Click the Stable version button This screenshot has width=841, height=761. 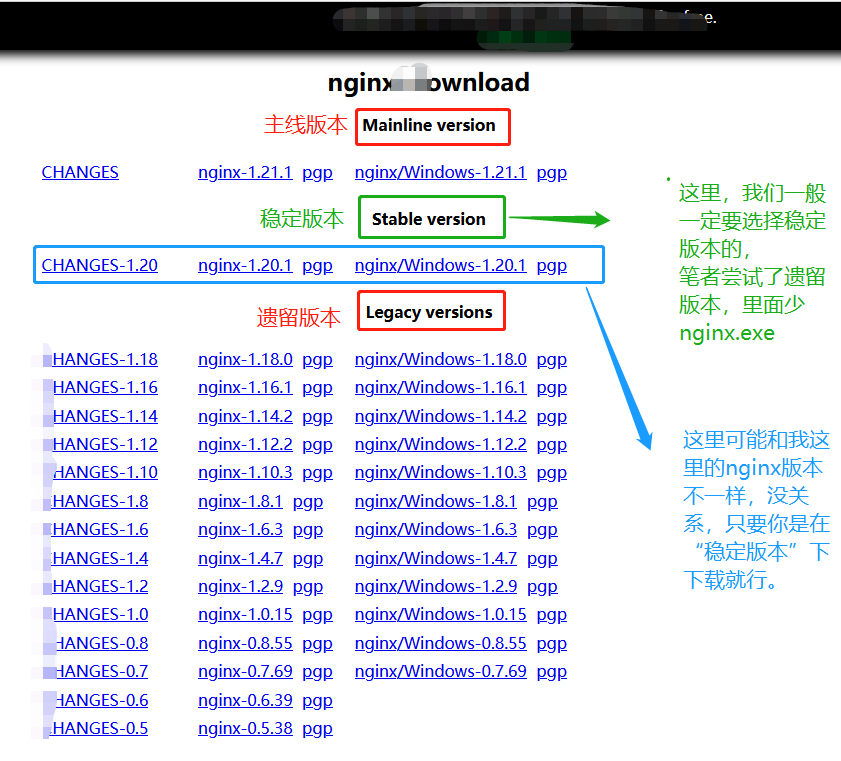(x=431, y=217)
